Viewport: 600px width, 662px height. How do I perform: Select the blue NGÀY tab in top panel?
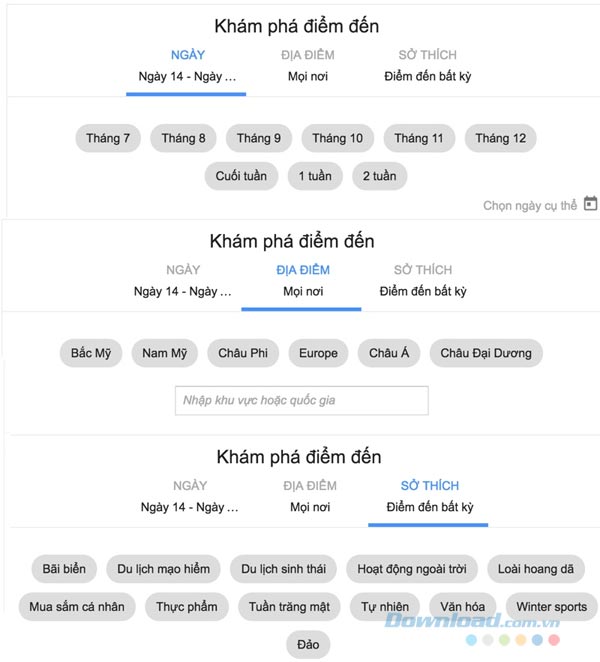(x=187, y=55)
